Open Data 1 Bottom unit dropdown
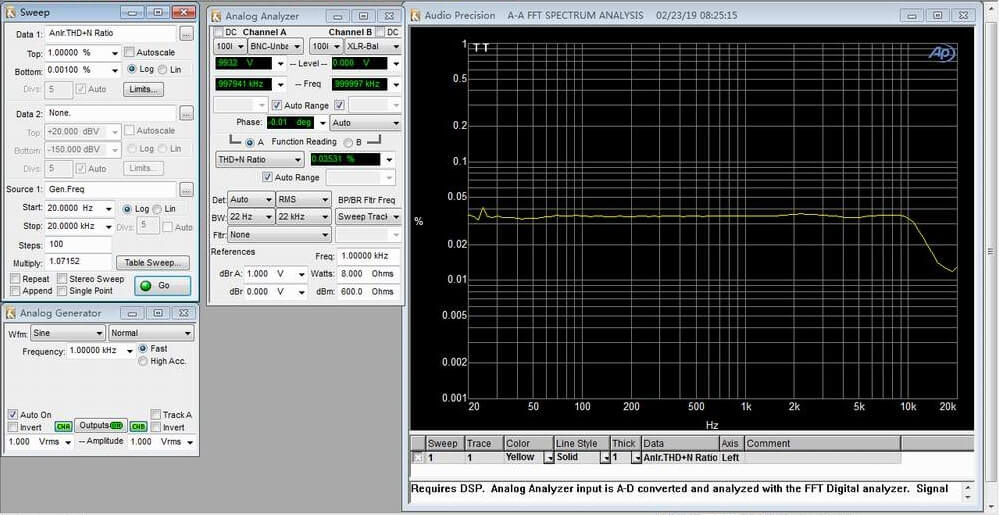This screenshot has width=999, height=515. click(x=115, y=70)
